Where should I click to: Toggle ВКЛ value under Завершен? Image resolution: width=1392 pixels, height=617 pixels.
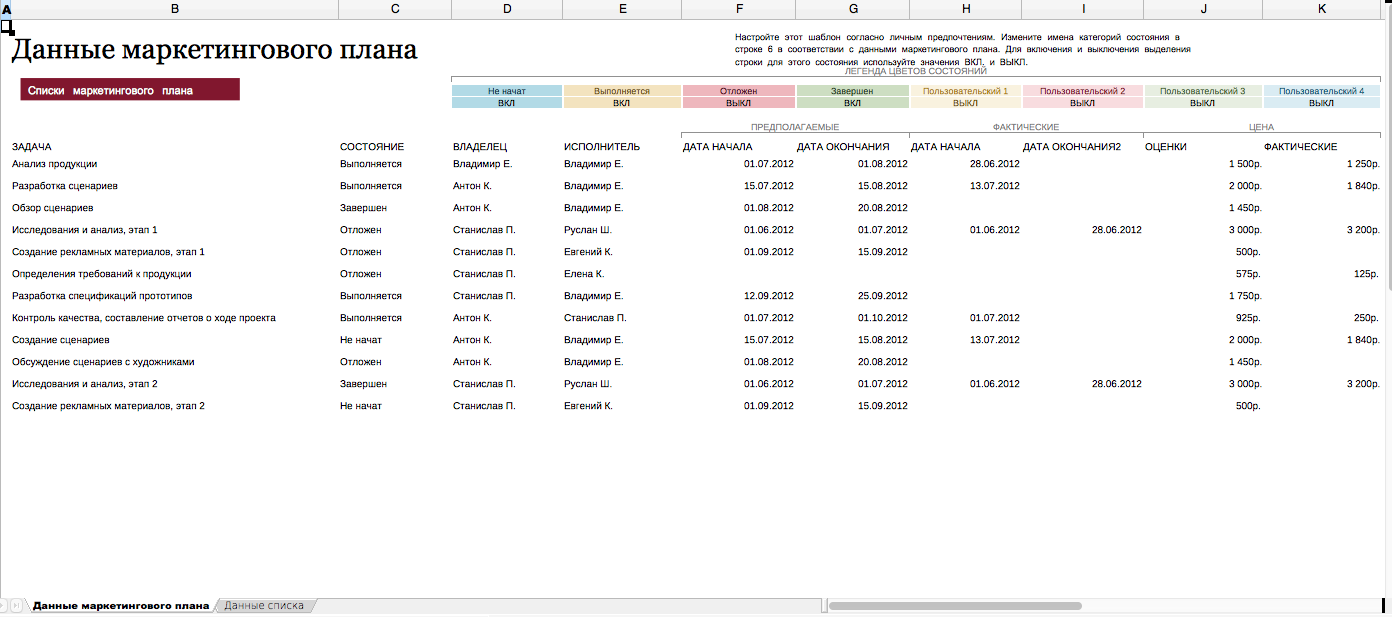852,103
